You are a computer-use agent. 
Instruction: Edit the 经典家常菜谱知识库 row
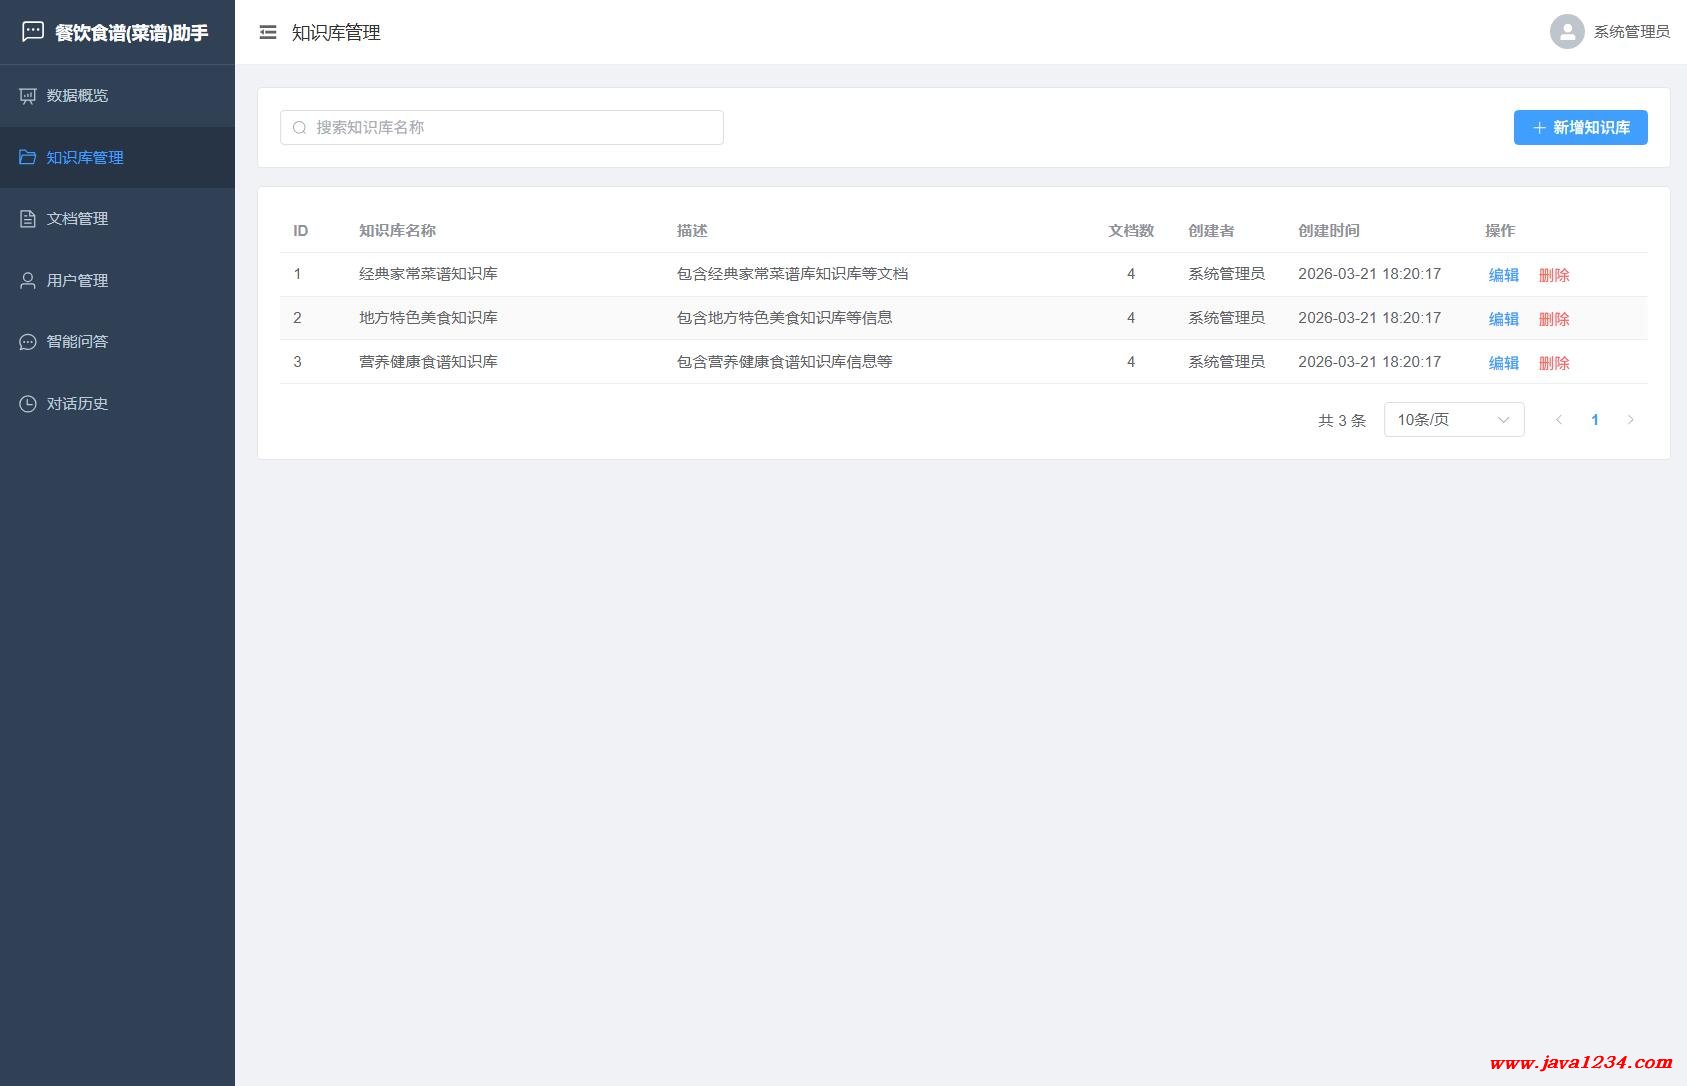[x=1503, y=275]
